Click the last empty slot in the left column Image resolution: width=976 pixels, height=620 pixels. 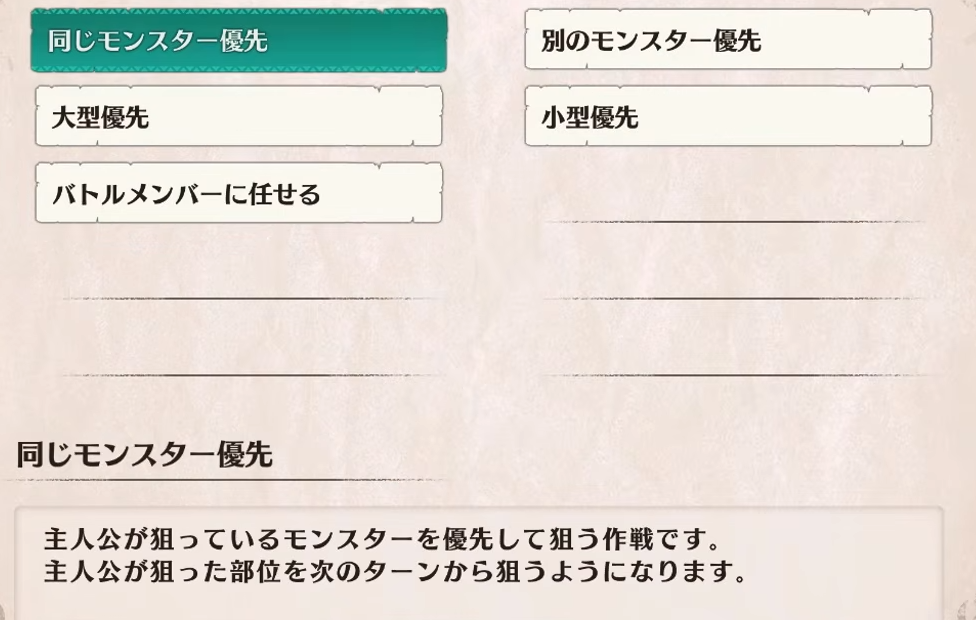pos(238,347)
